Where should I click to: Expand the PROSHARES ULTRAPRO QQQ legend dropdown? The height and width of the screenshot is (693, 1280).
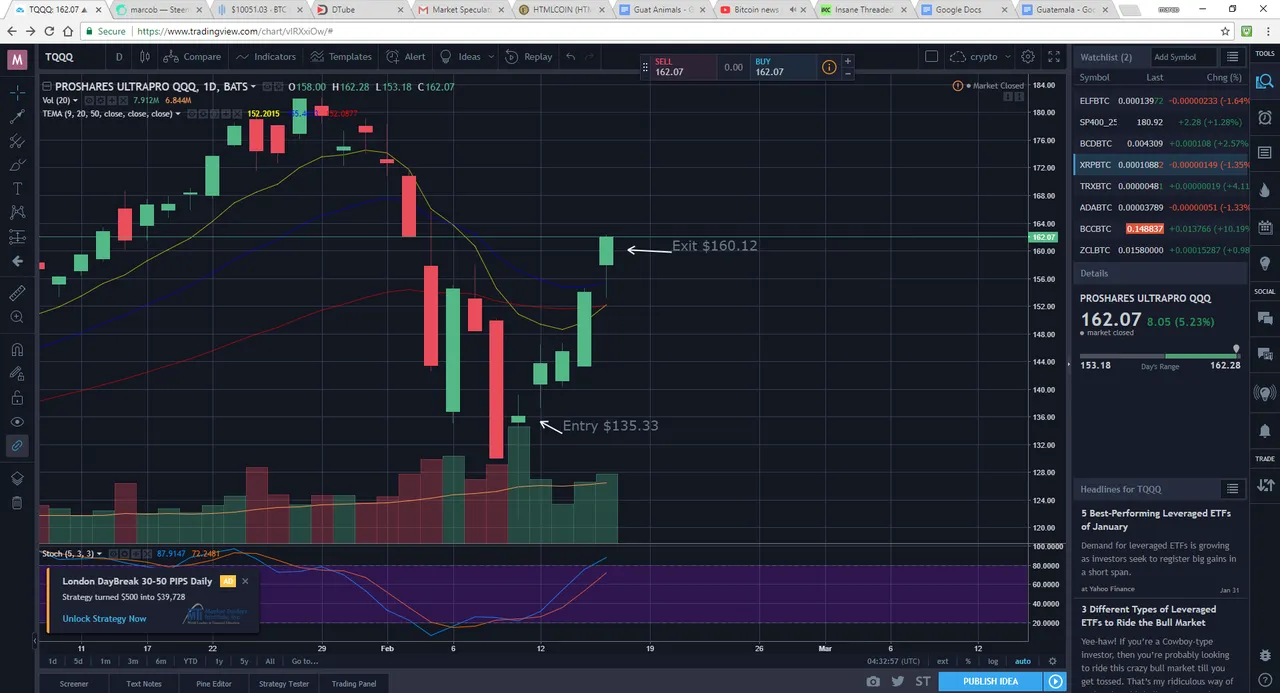pyautogui.click(x=253, y=87)
